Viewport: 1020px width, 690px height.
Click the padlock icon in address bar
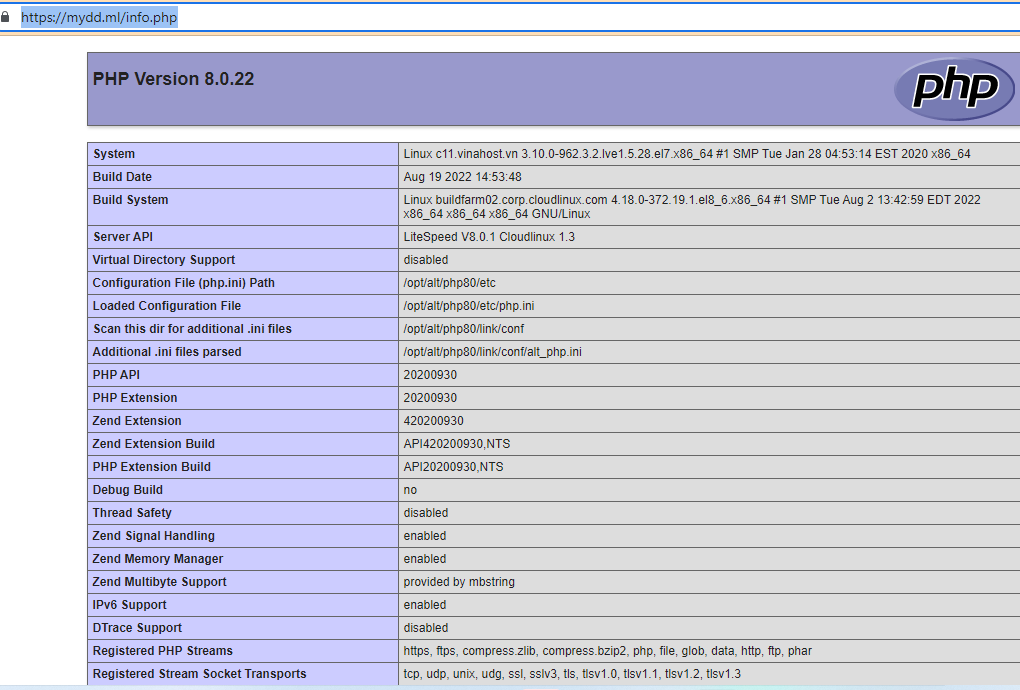[7, 18]
